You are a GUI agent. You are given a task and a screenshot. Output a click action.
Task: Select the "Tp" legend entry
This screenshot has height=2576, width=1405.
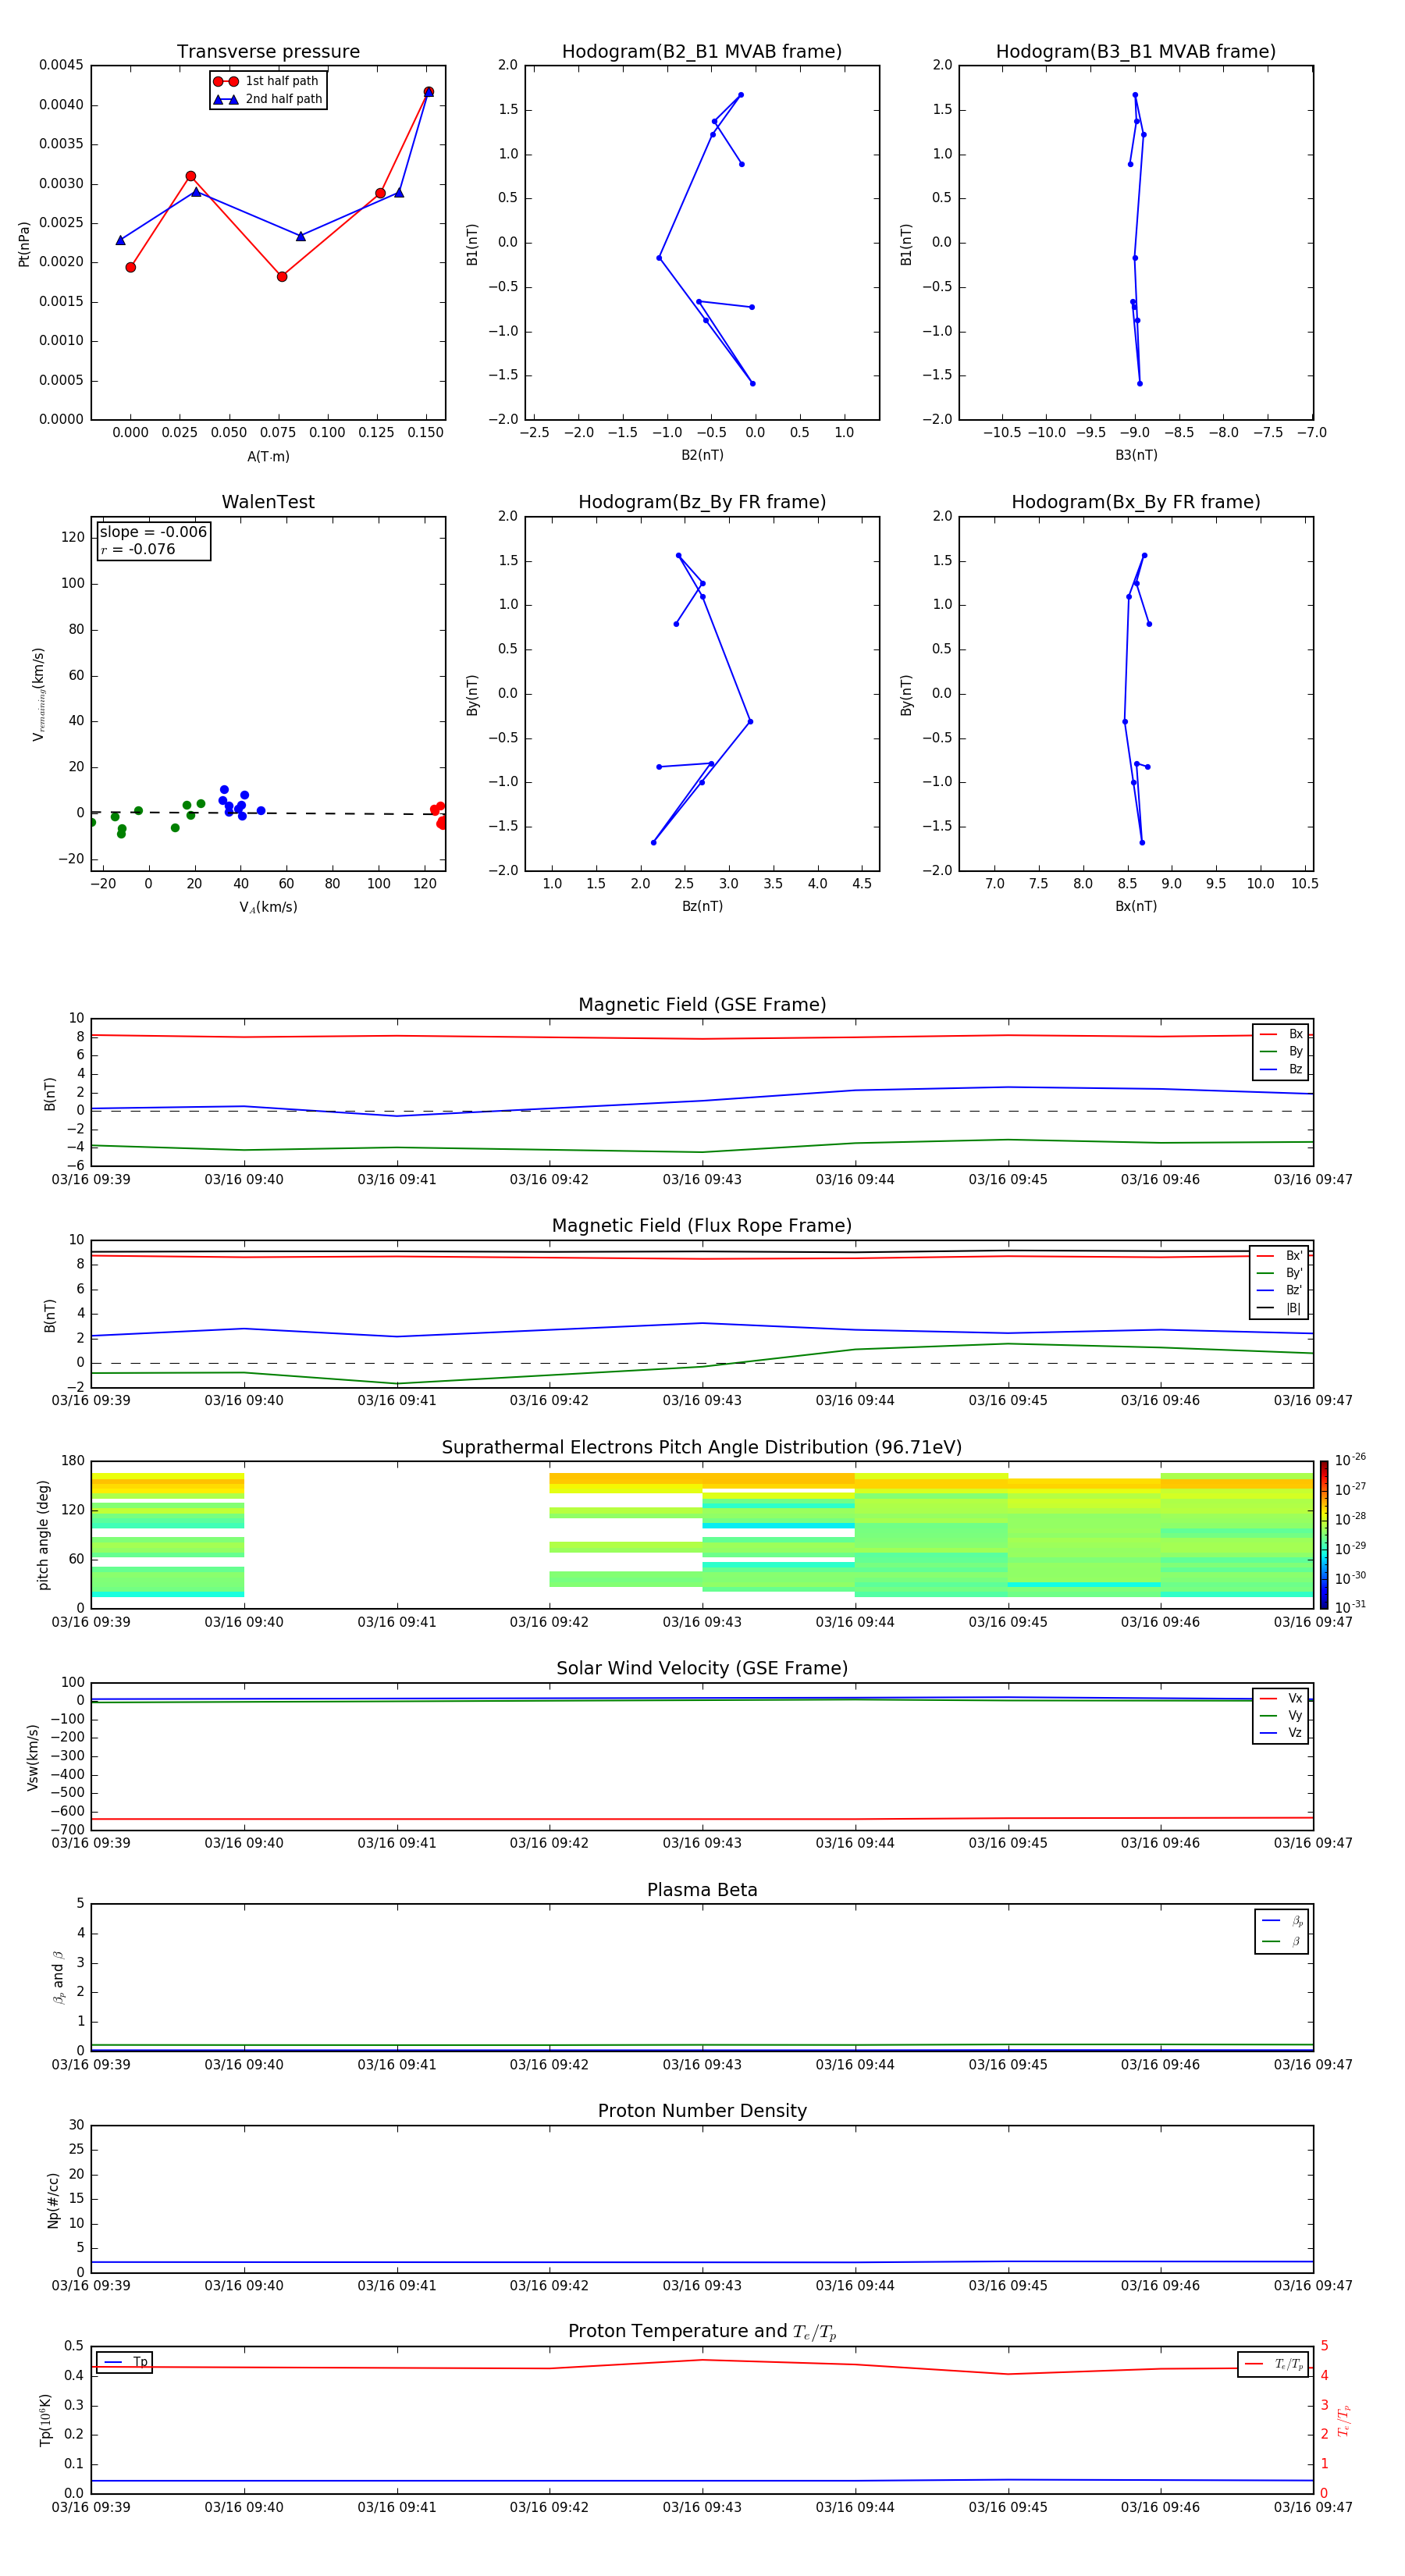[x=125, y=2362]
